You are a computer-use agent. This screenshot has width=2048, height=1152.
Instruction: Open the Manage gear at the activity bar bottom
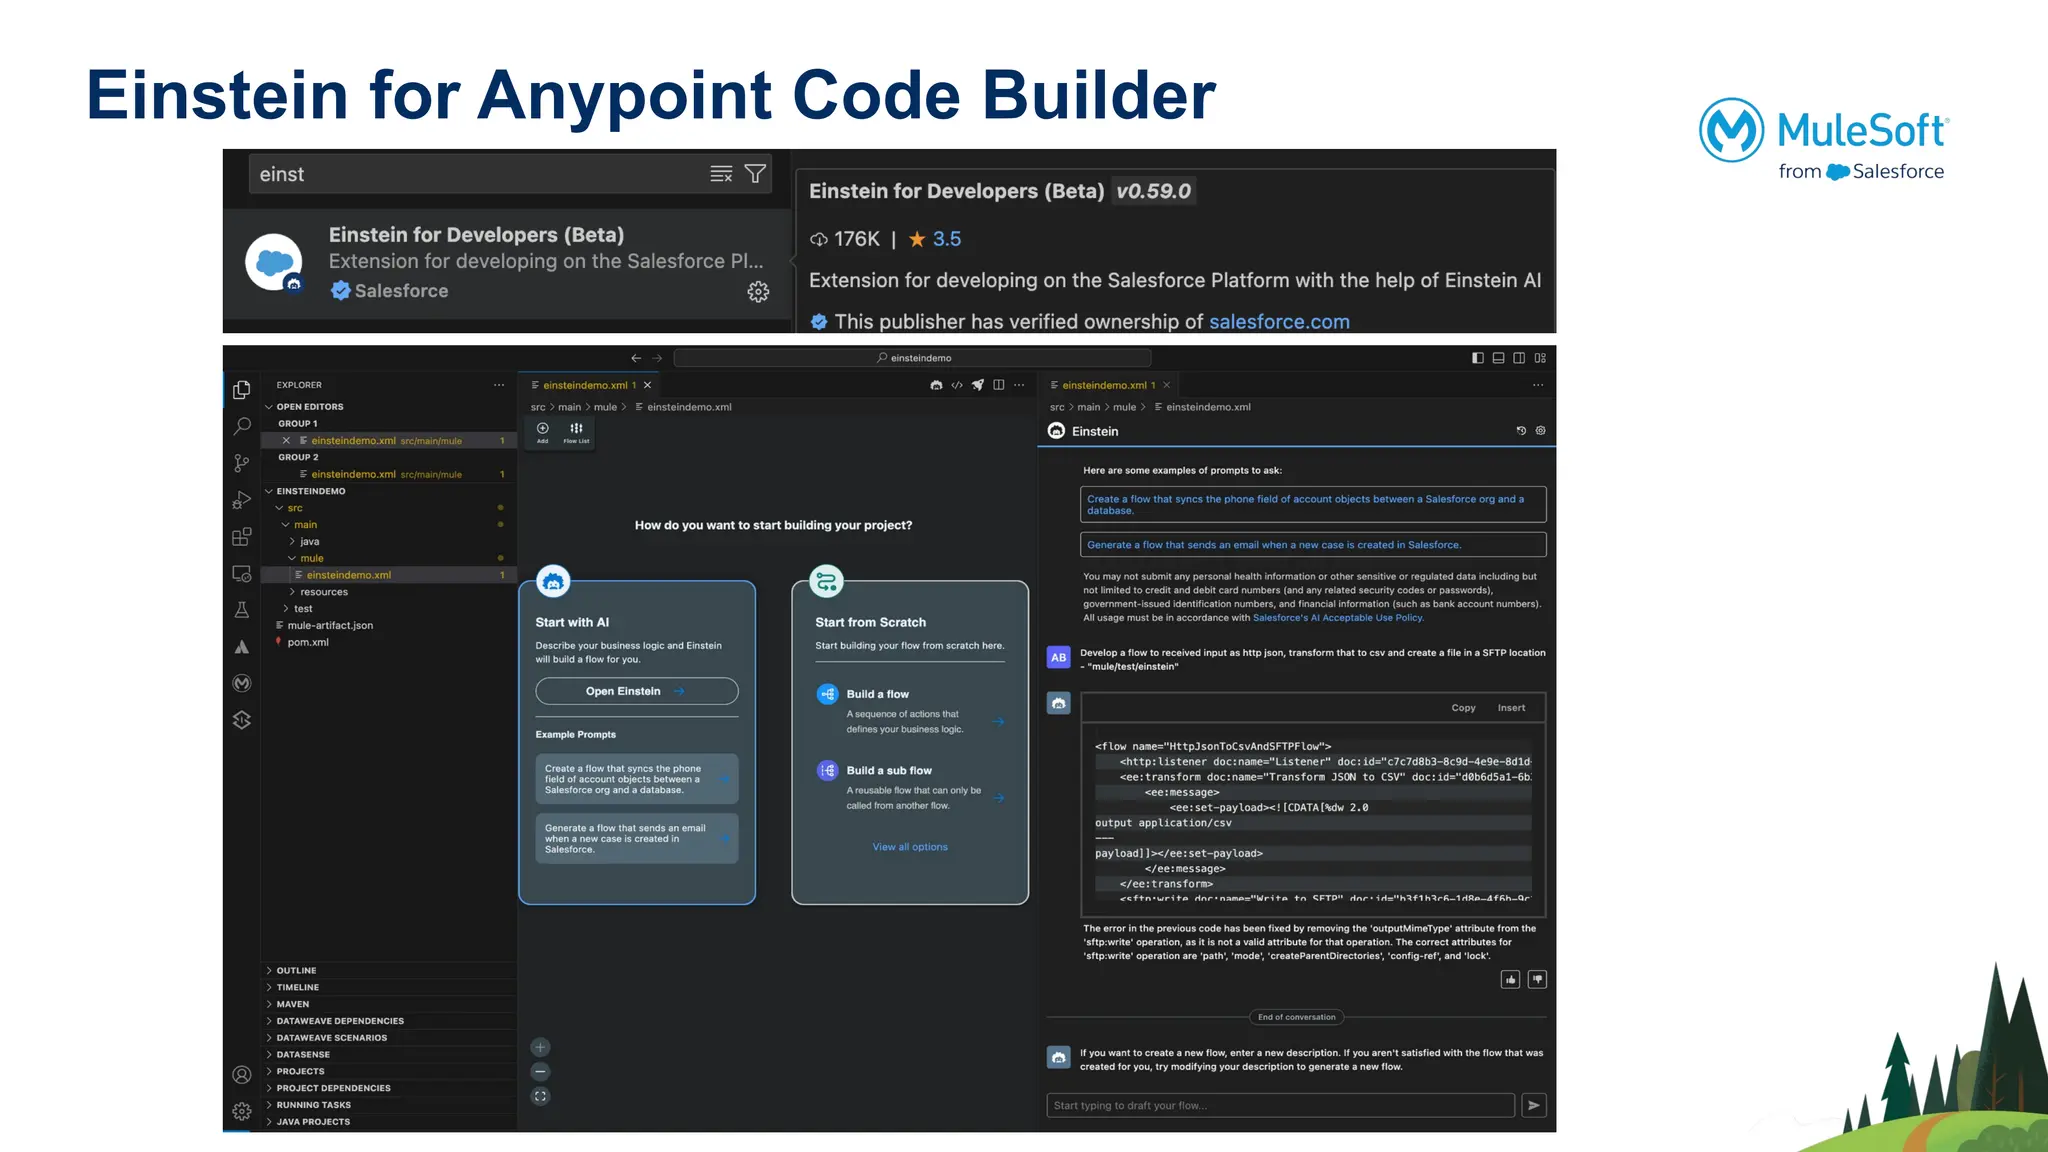[x=241, y=1111]
